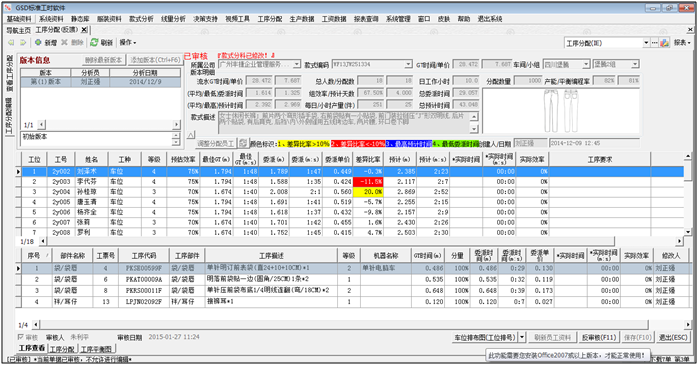Screen dimensions: 699x365
Task: Click the 删除 delete X icon
Action: tap(64, 42)
